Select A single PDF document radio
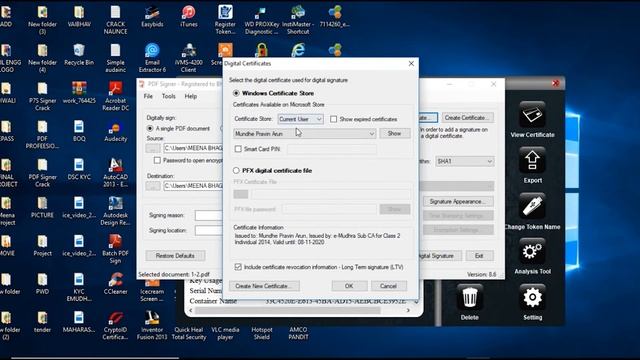This screenshot has height=360, width=640. tap(150, 129)
